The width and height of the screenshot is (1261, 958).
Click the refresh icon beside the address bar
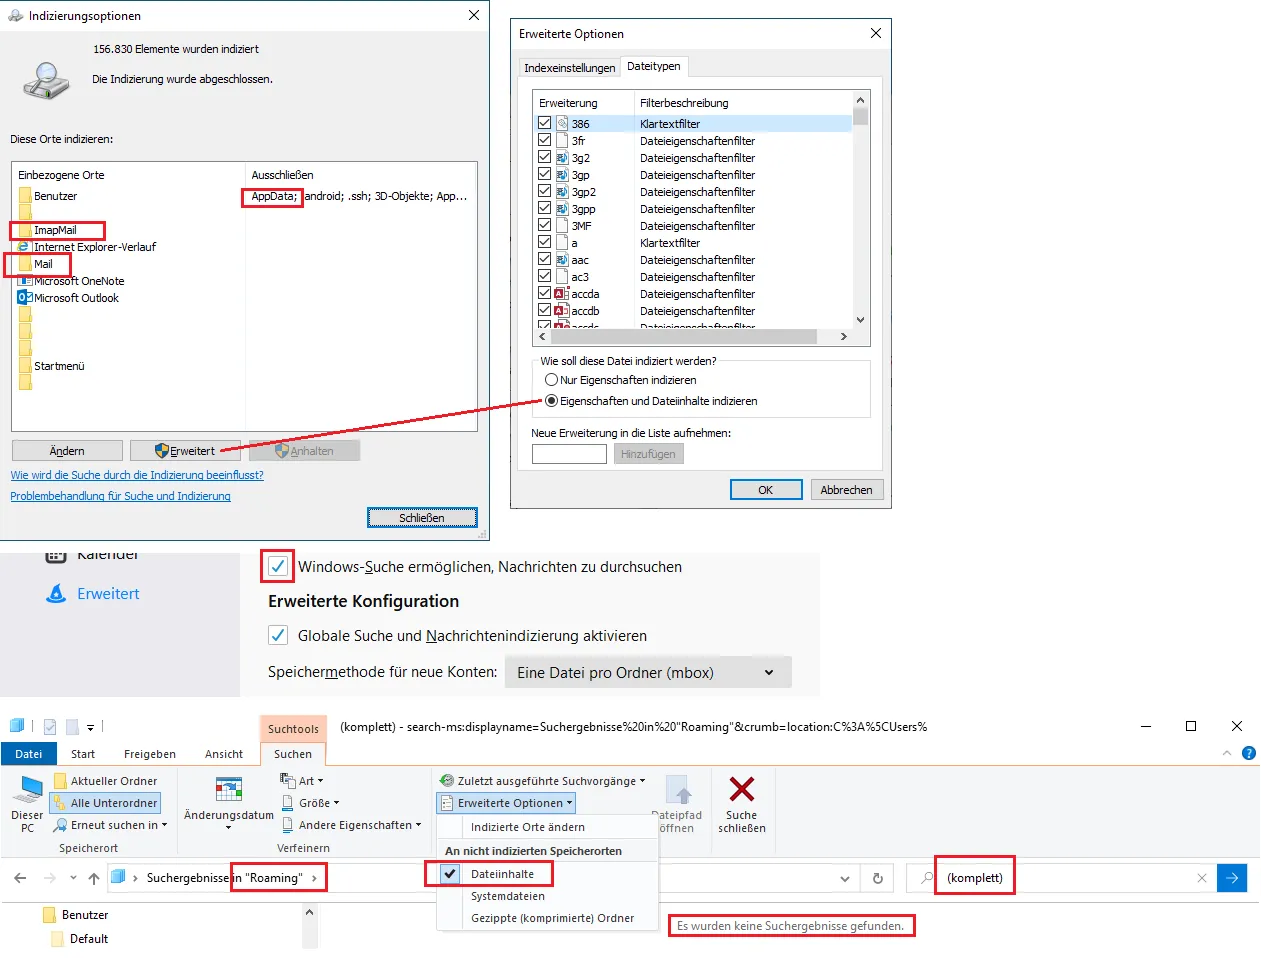[877, 878]
